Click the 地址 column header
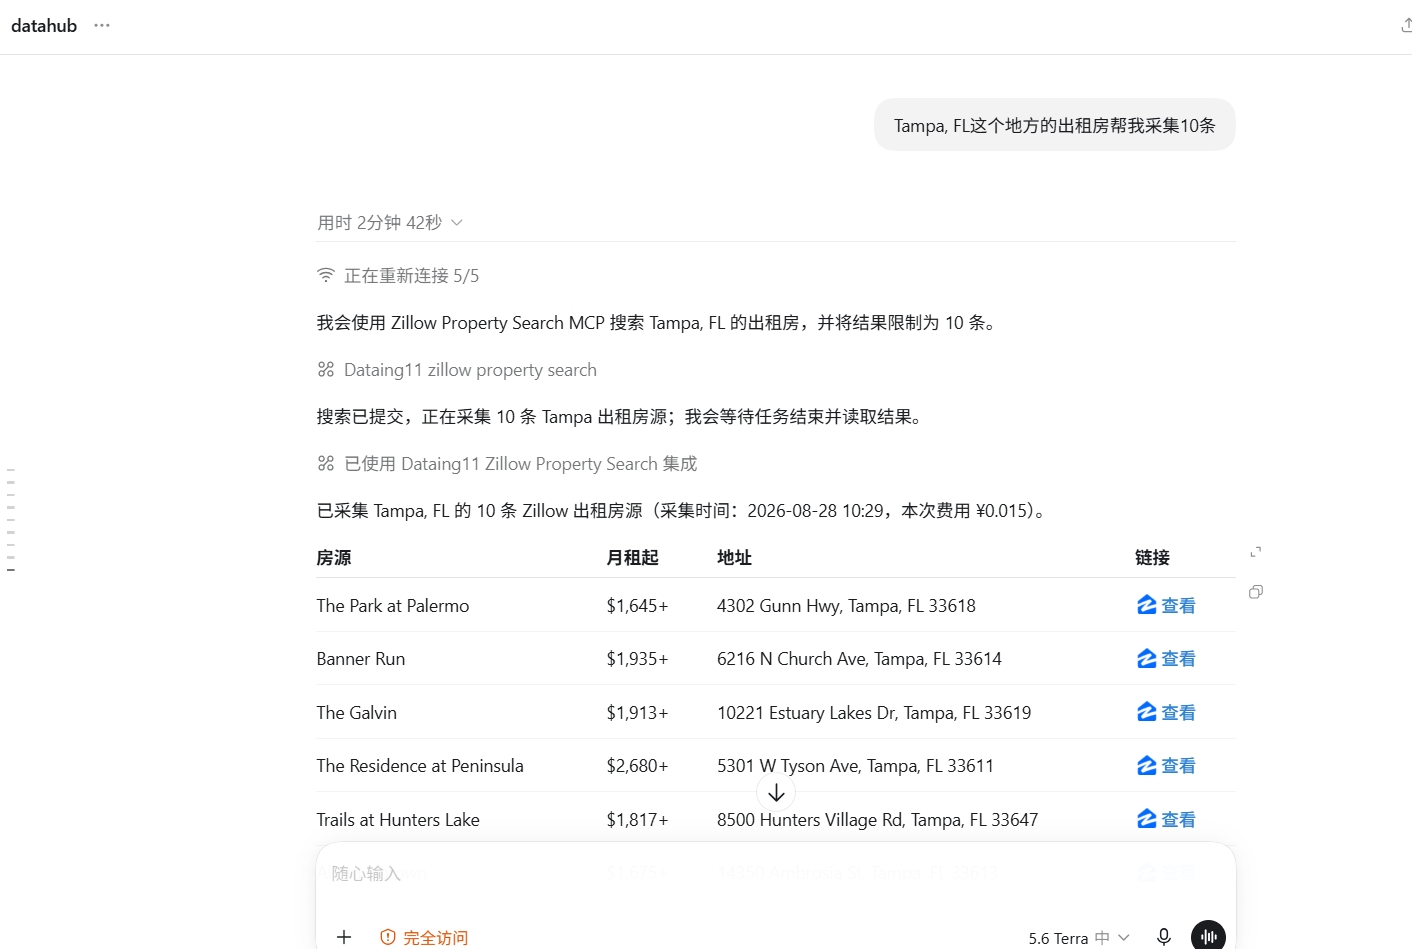Image resolution: width=1412 pixels, height=949 pixels. pos(734,557)
